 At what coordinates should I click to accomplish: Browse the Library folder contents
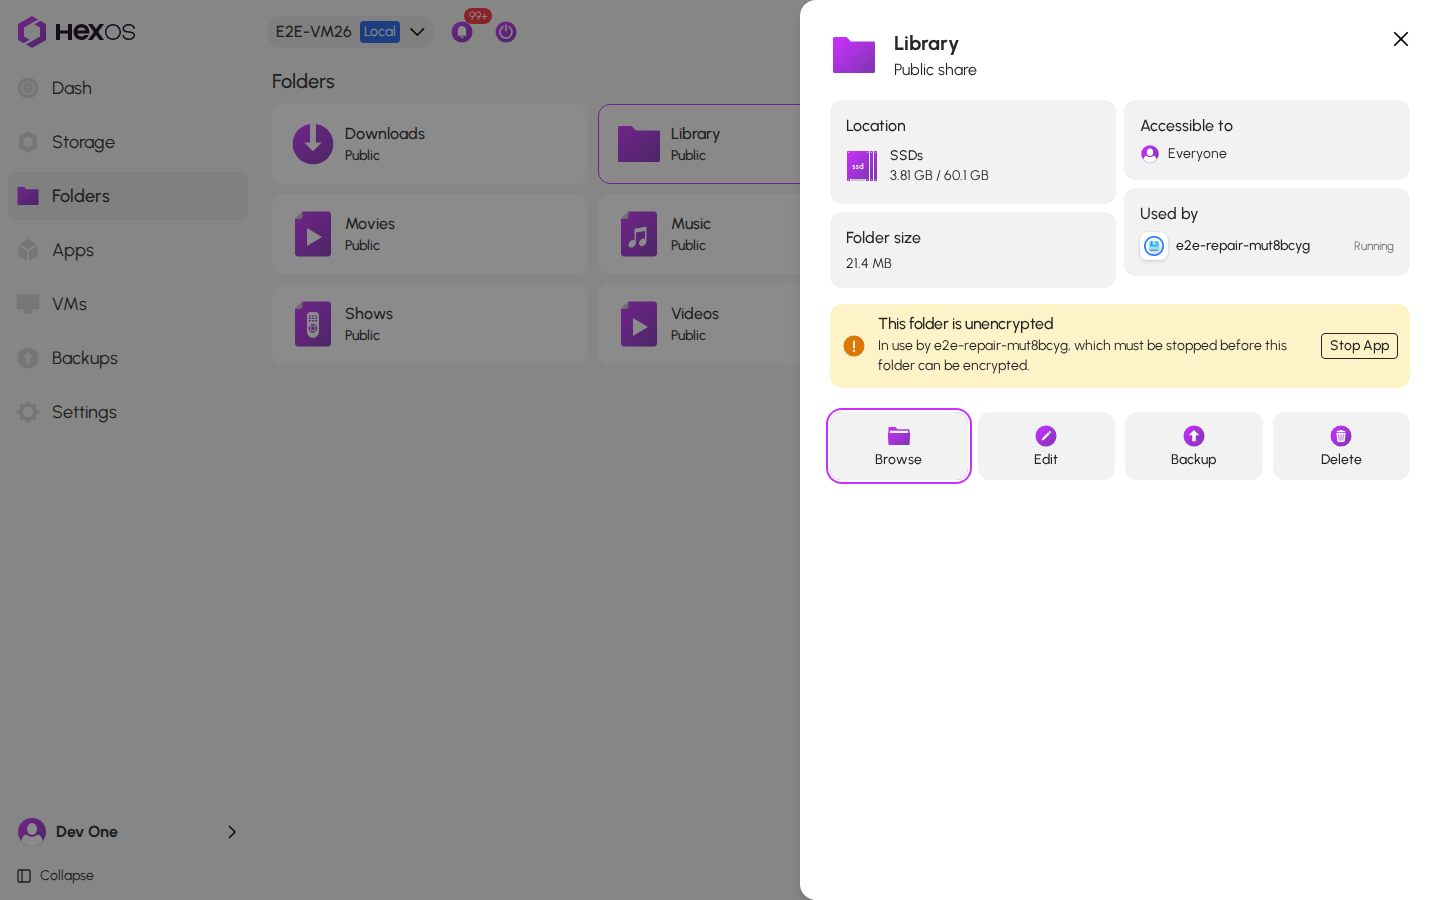(x=899, y=446)
